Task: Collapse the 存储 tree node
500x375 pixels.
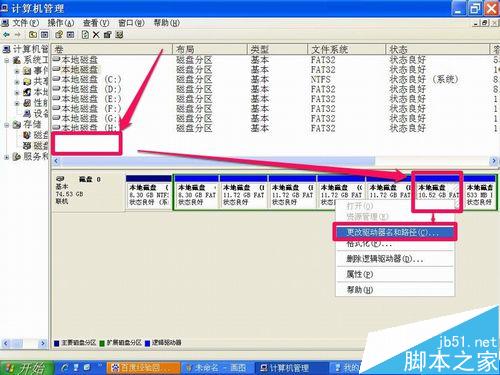Action: point(7,125)
